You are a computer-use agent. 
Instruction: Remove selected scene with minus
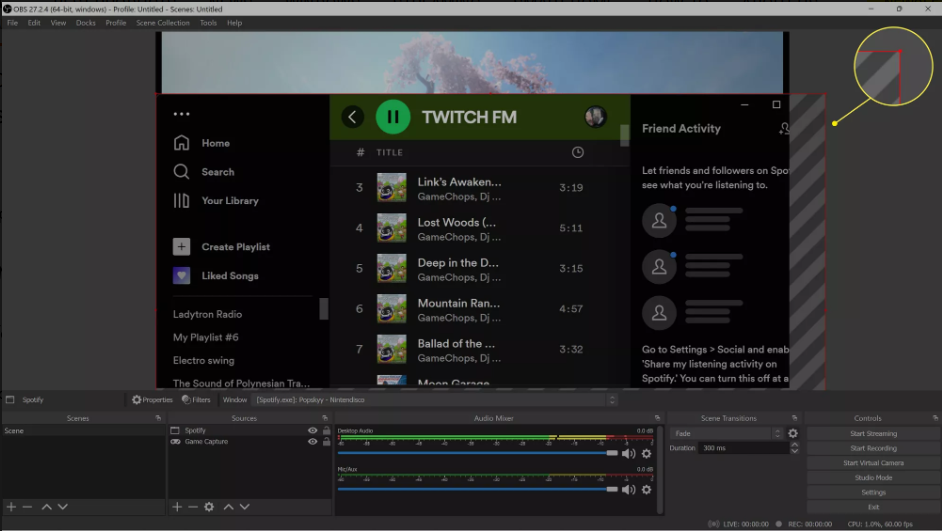click(27, 507)
